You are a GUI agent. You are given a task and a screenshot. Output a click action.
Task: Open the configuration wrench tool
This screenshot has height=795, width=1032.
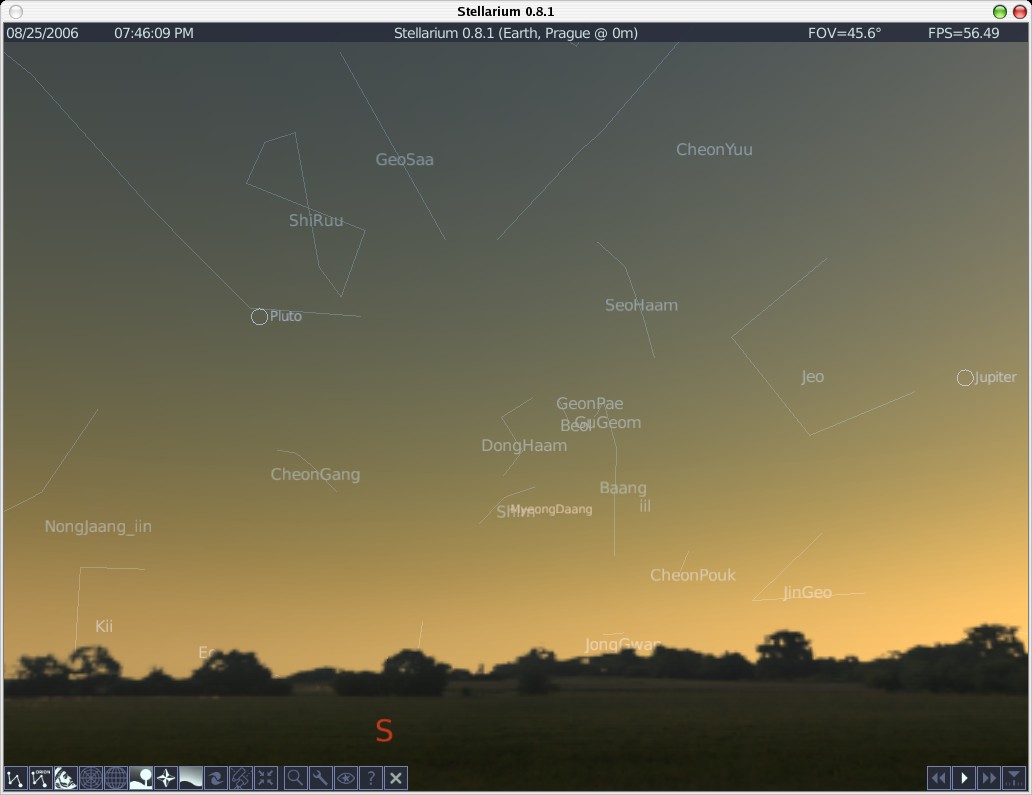click(x=320, y=777)
